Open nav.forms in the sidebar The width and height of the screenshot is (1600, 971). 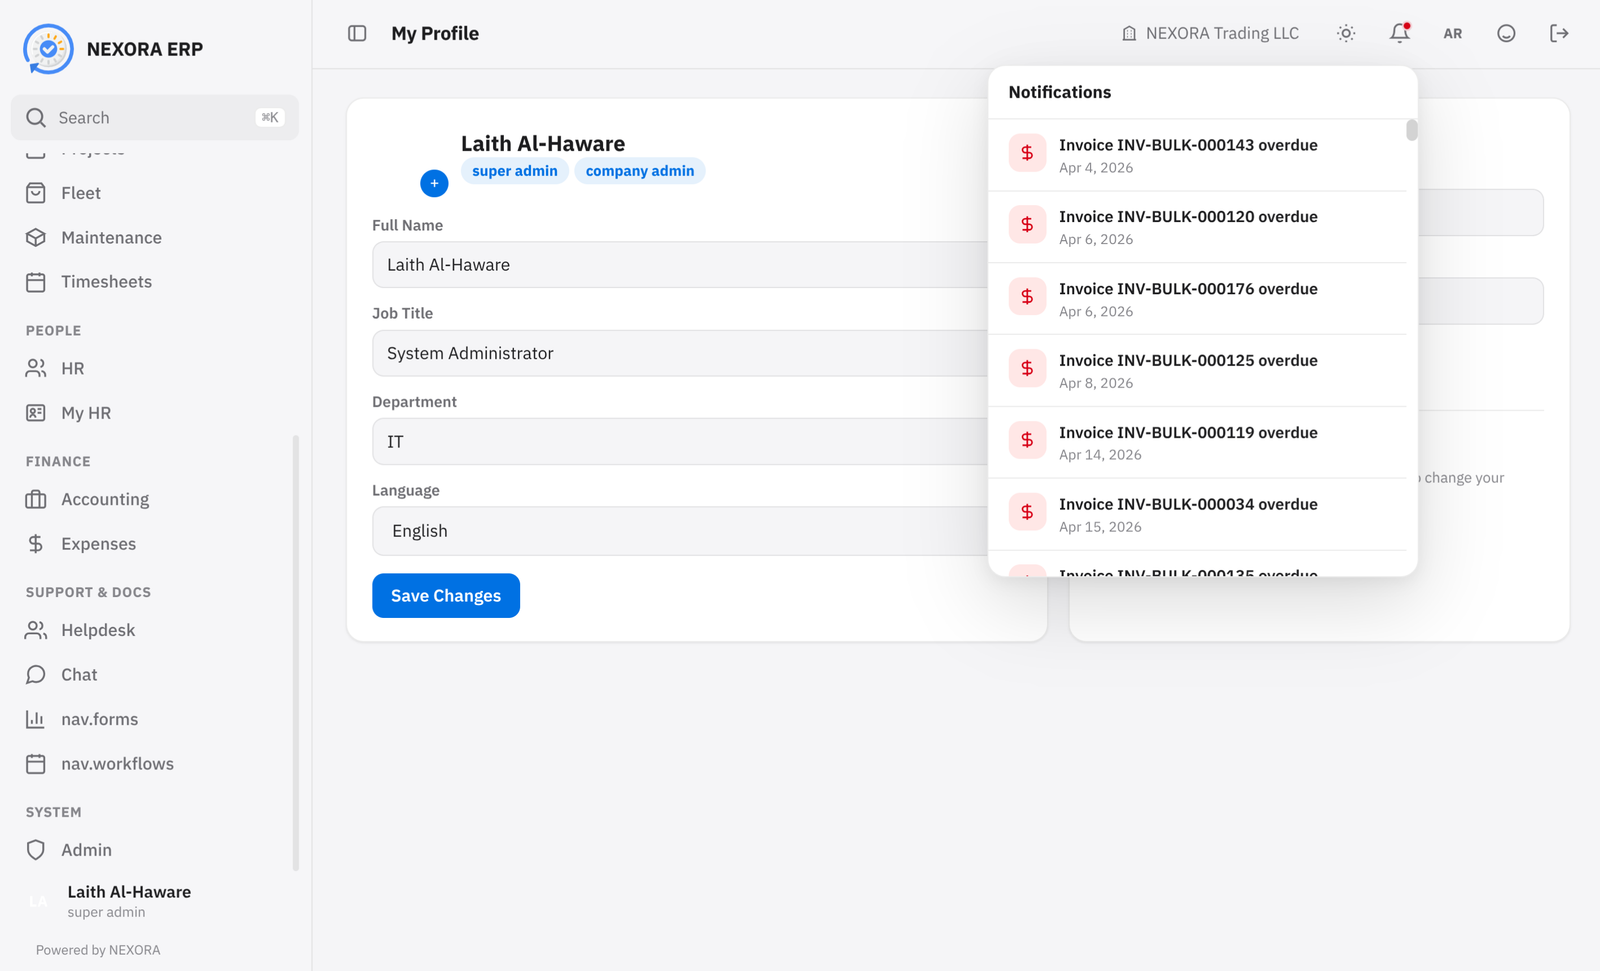(155, 719)
